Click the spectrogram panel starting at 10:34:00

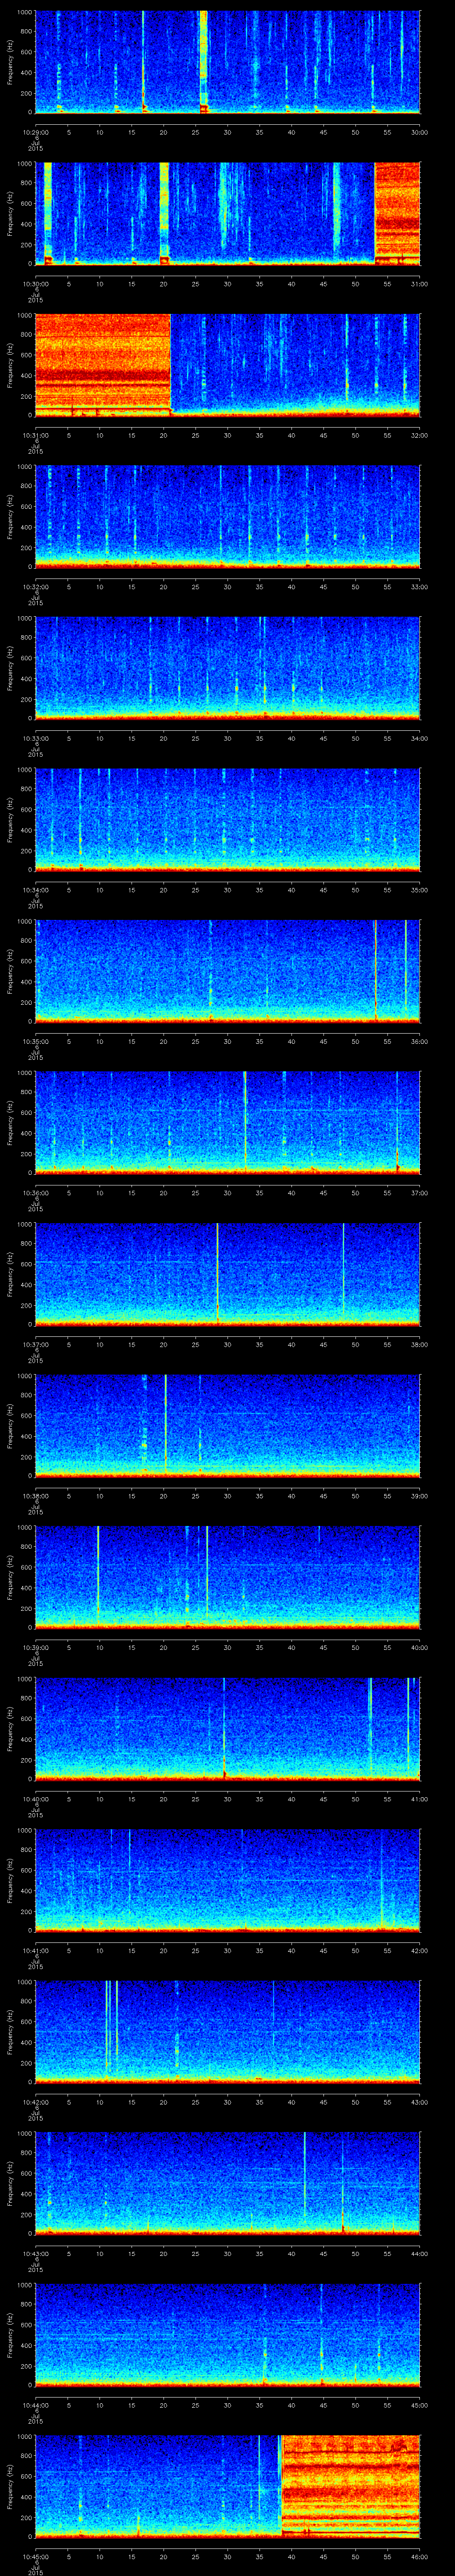click(227, 819)
